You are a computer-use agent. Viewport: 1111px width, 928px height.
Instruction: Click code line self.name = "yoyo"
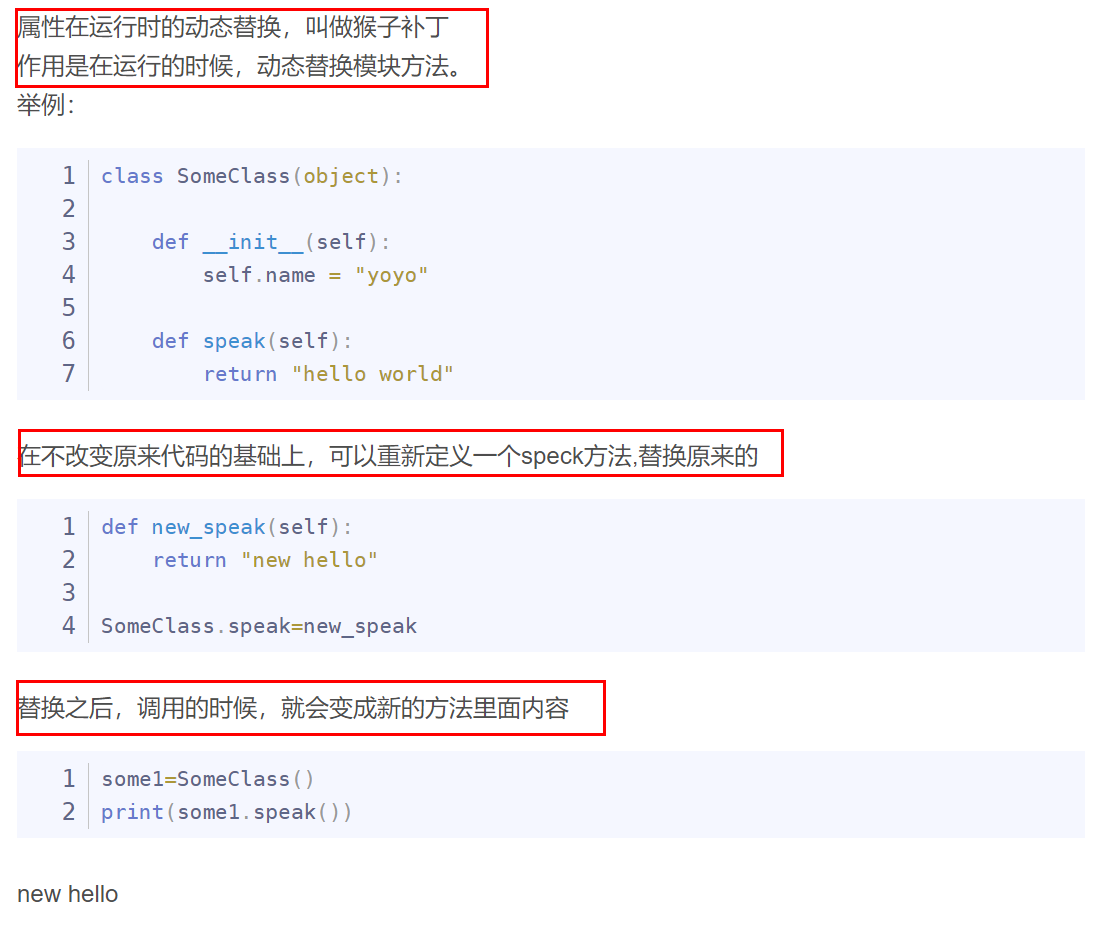tap(315, 275)
